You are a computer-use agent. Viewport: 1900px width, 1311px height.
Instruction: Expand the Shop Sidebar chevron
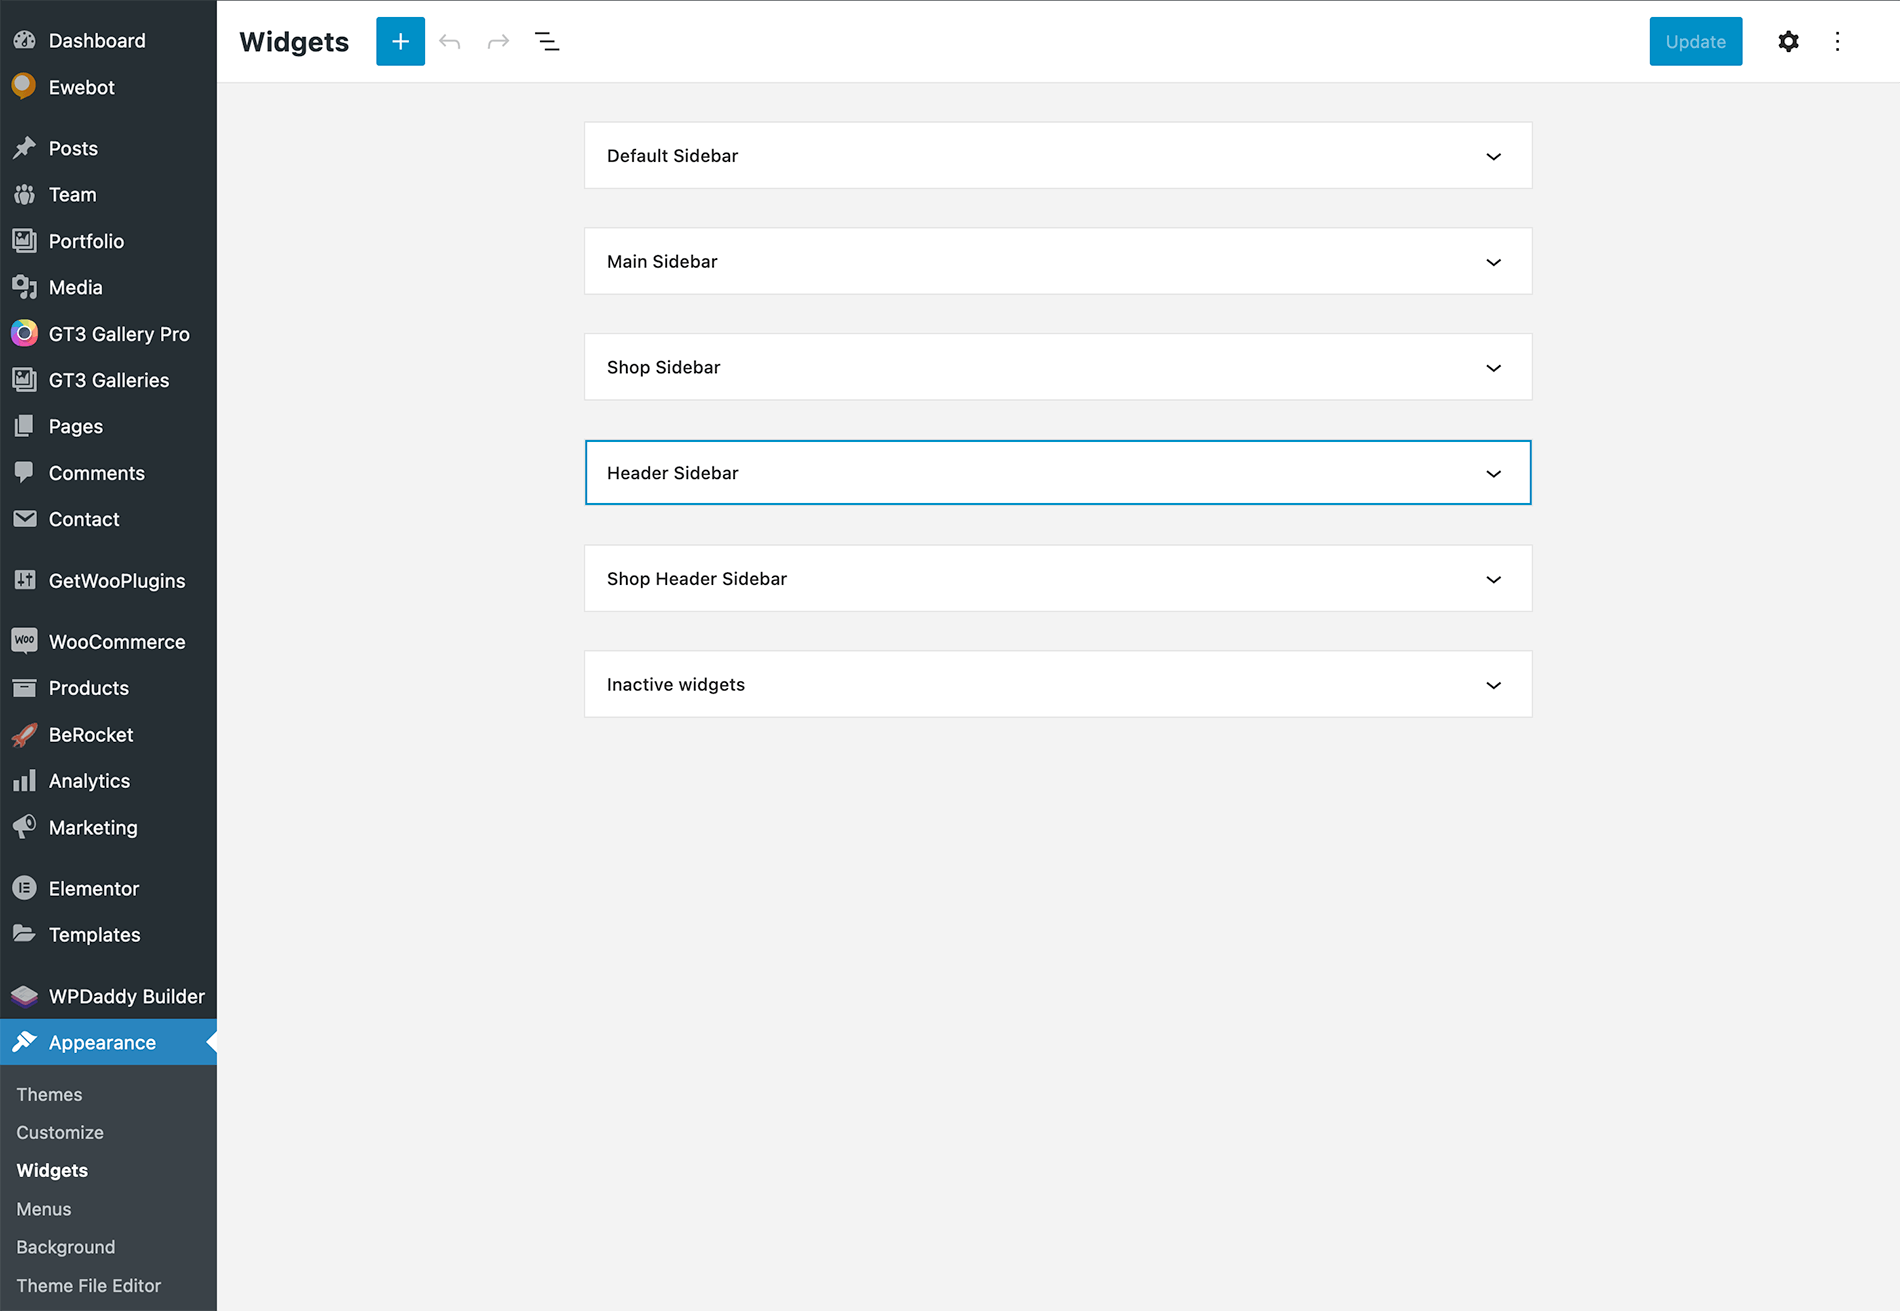[1493, 368]
